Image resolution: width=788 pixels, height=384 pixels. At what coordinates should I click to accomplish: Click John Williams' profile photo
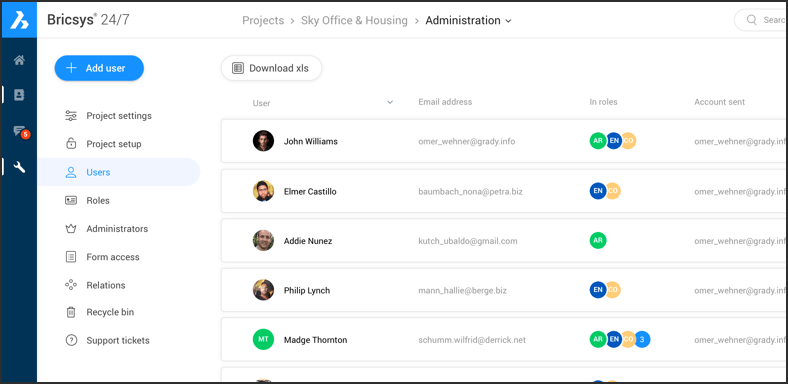point(263,141)
